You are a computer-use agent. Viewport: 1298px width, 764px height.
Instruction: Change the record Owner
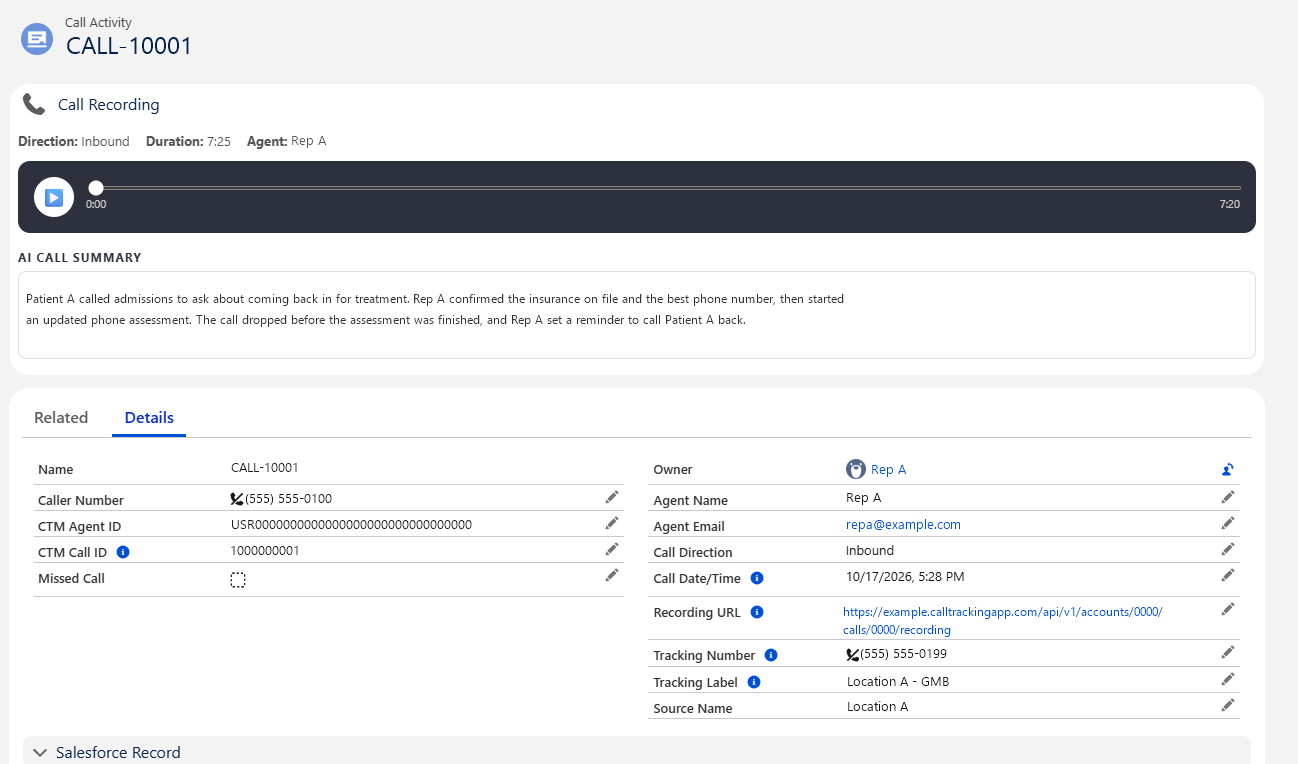click(x=1228, y=469)
